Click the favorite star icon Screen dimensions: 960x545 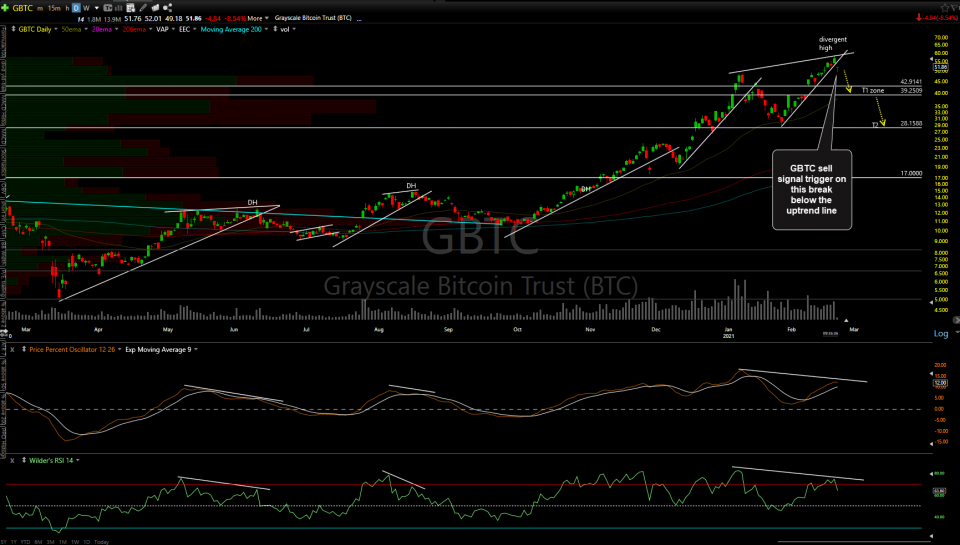[945, 8]
